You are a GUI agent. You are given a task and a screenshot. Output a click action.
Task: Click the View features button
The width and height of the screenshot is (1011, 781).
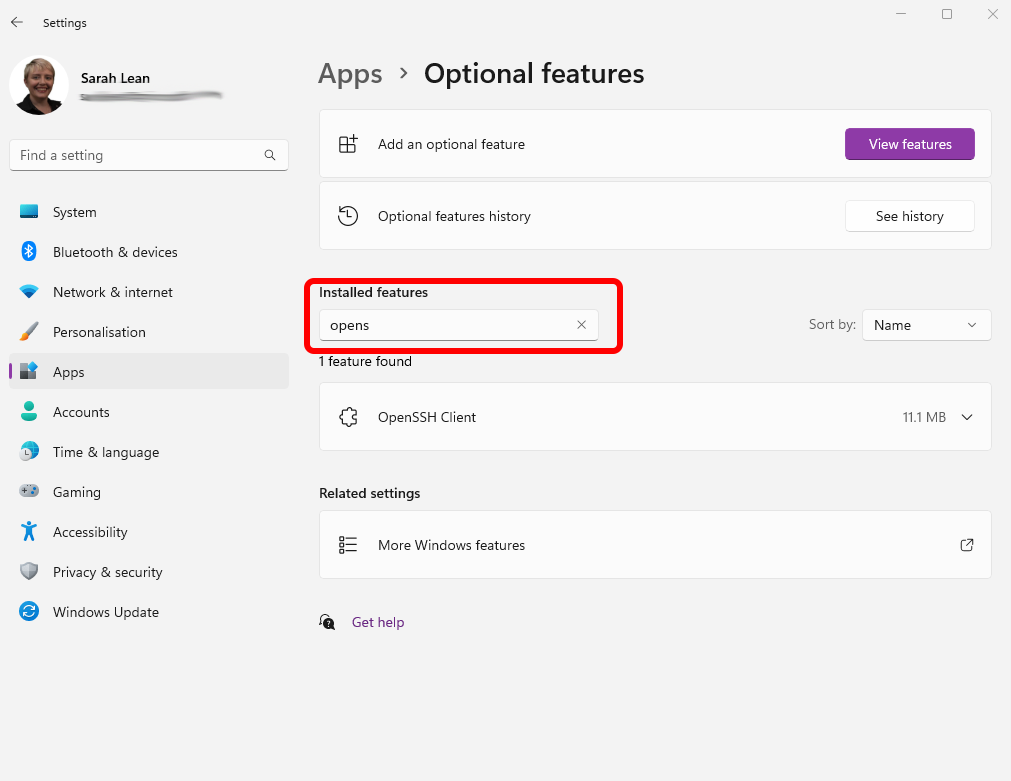click(x=909, y=143)
